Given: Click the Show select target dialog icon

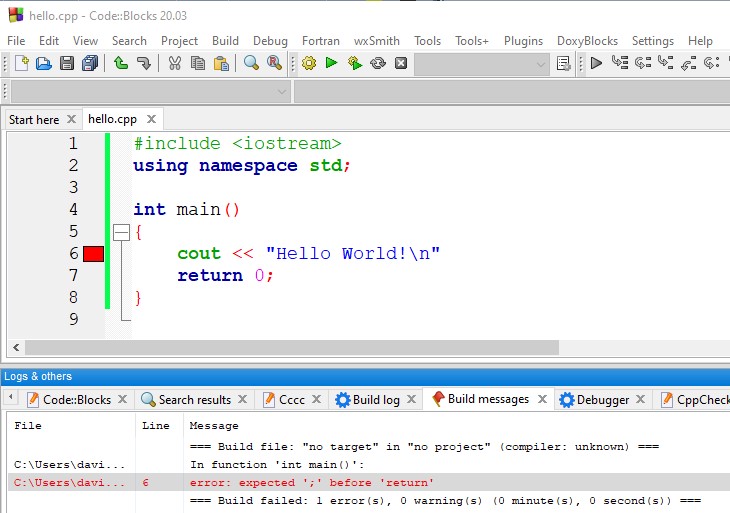Looking at the screenshot, I should 564,63.
